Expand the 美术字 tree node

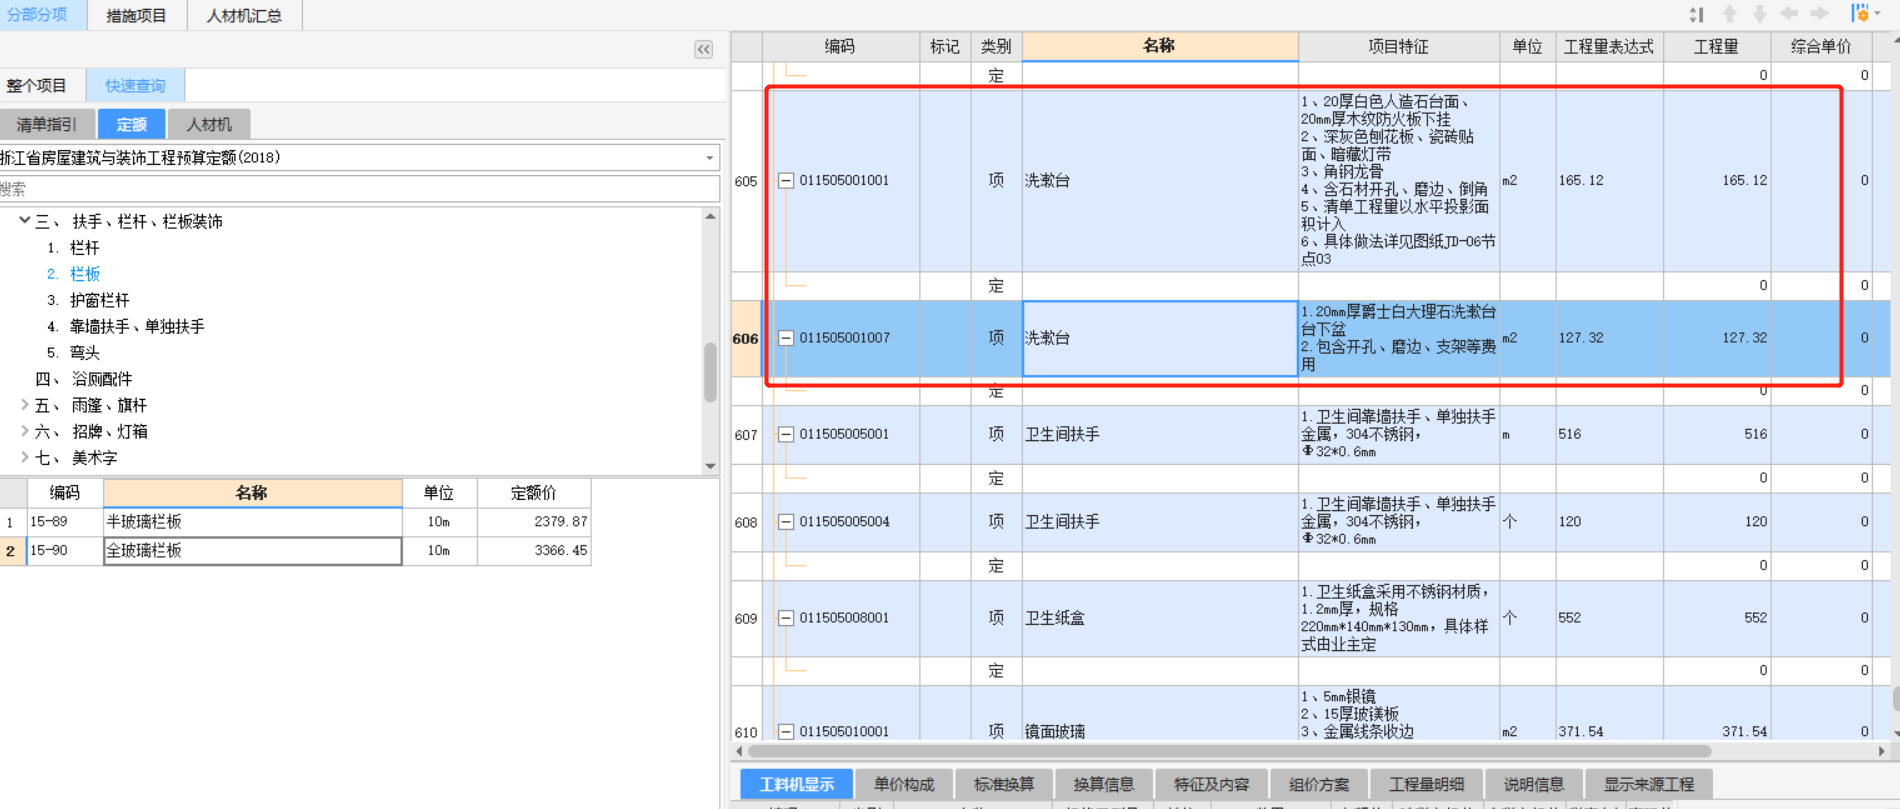tap(24, 457)
